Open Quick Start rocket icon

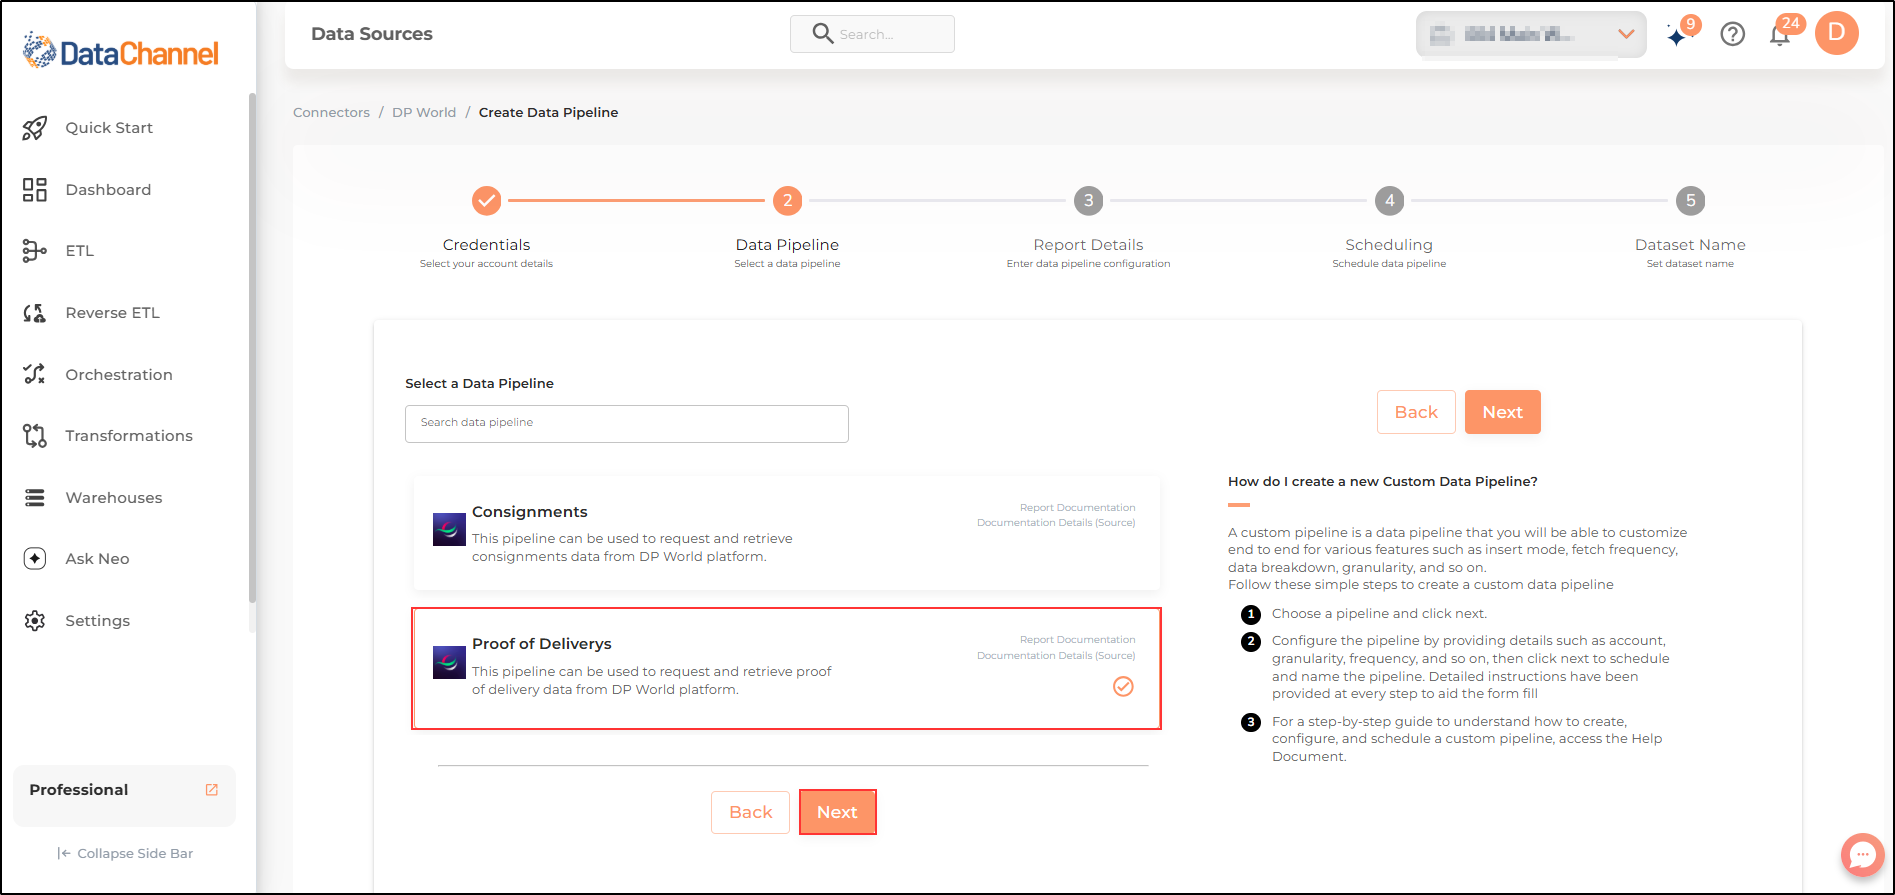35,128
